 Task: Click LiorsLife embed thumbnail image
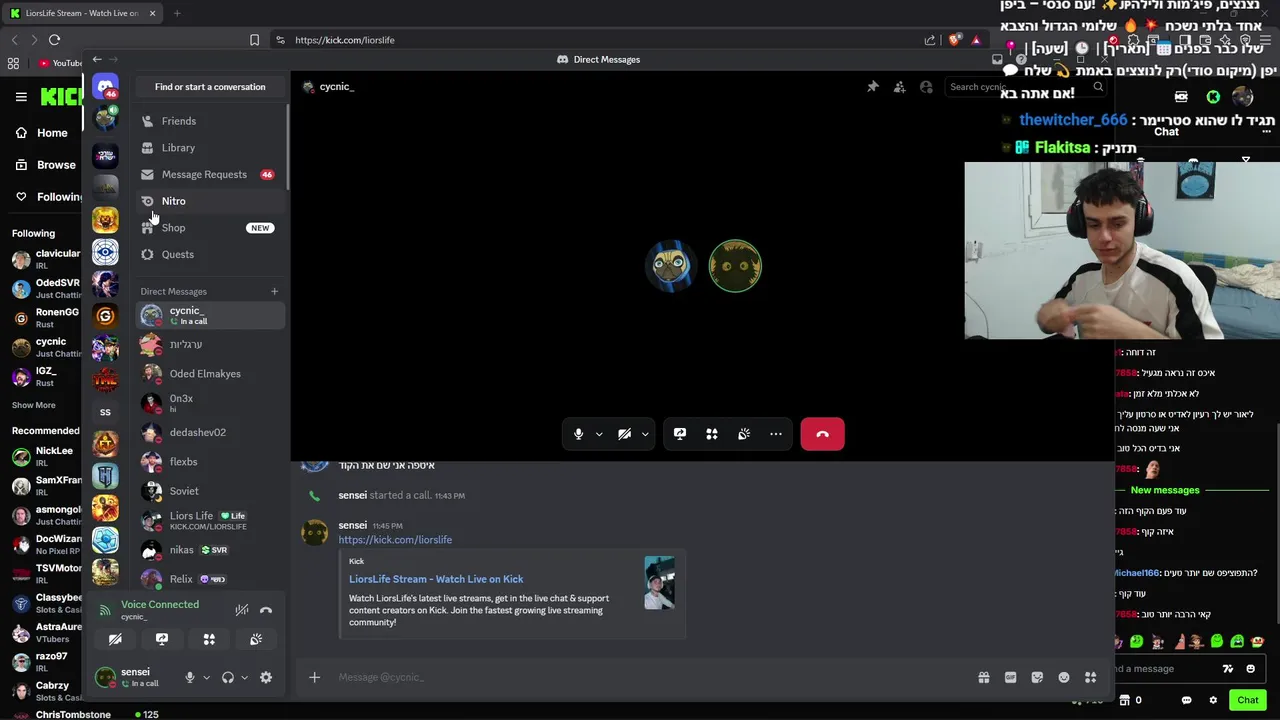coord(659,582)
